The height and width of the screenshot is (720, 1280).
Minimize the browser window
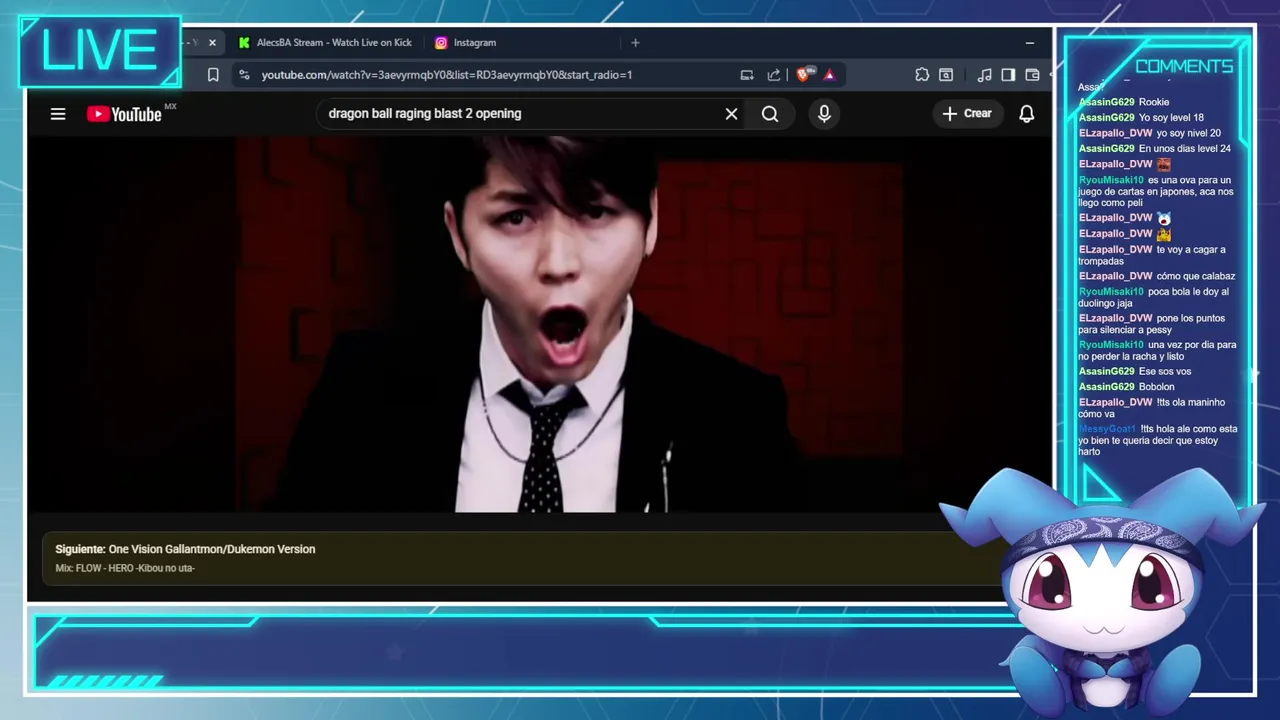point(1030,43)
